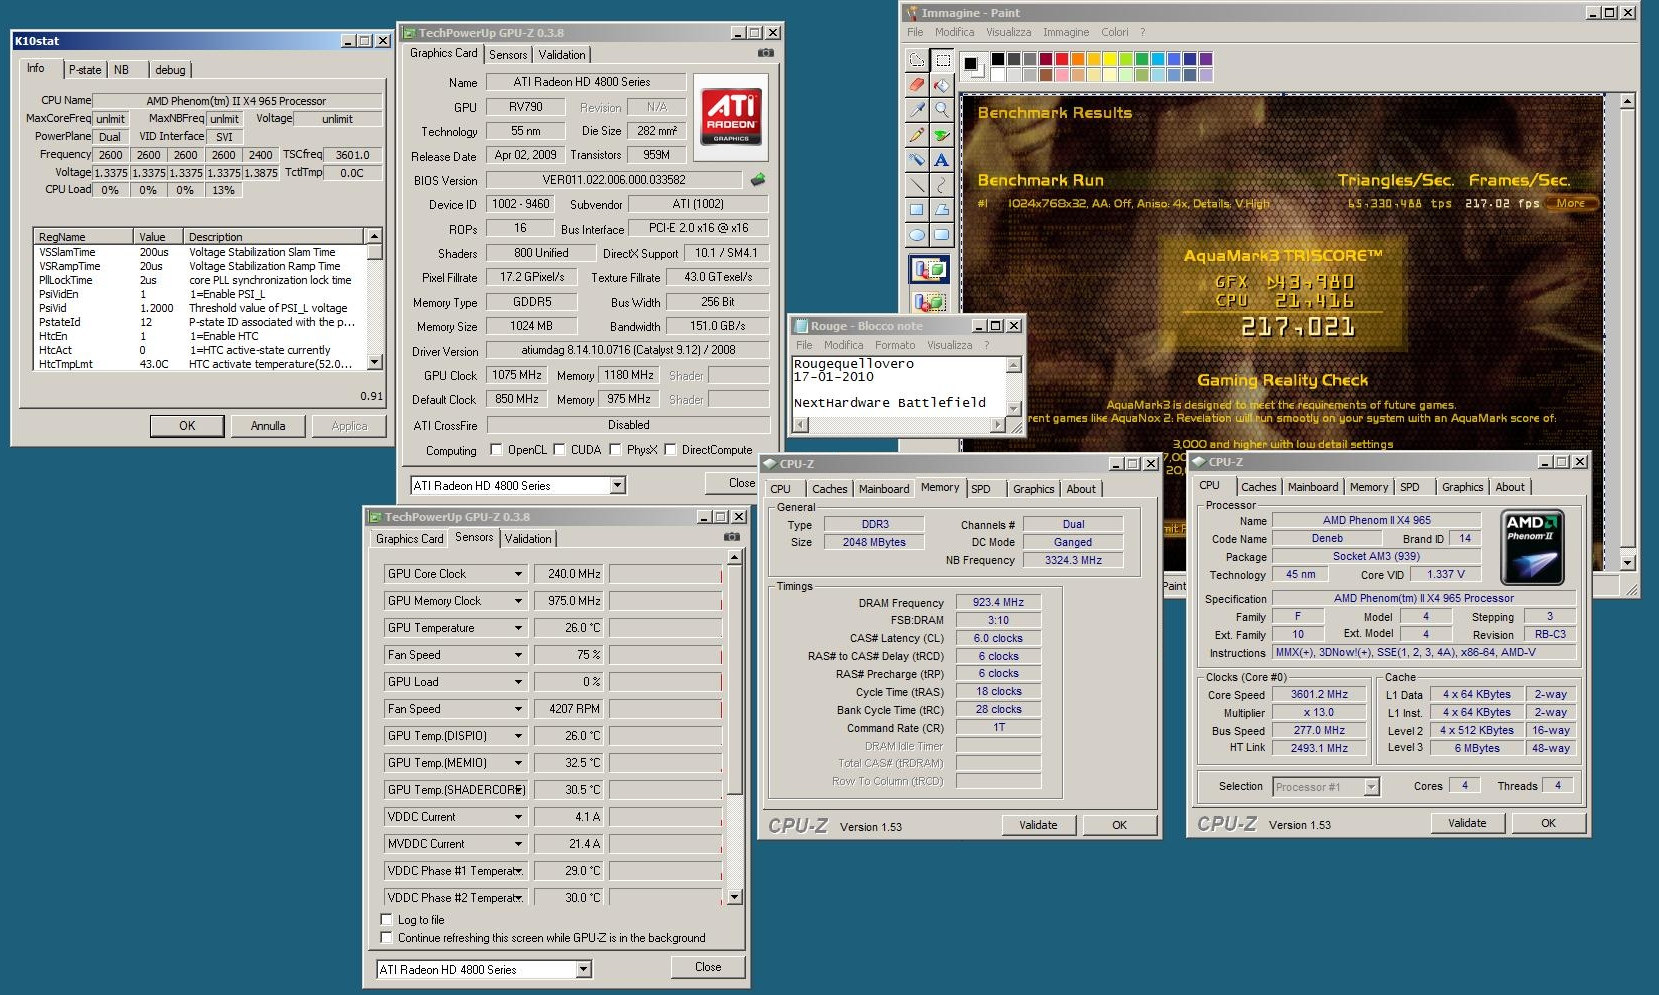
Task: Click the OK button in K10stat
Action: (x=187, y=426)
